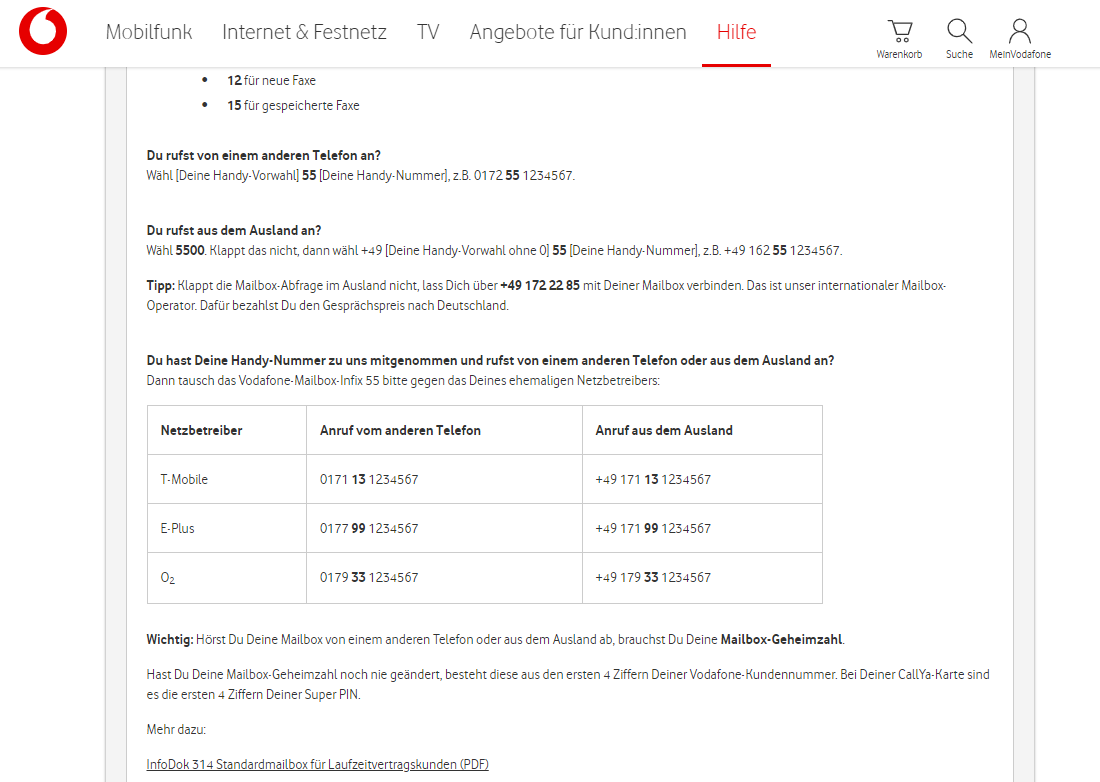This screenshot has width=1100, height=782.
Task: Open the Internet & Festnetz menu
Action: [304, 32]
